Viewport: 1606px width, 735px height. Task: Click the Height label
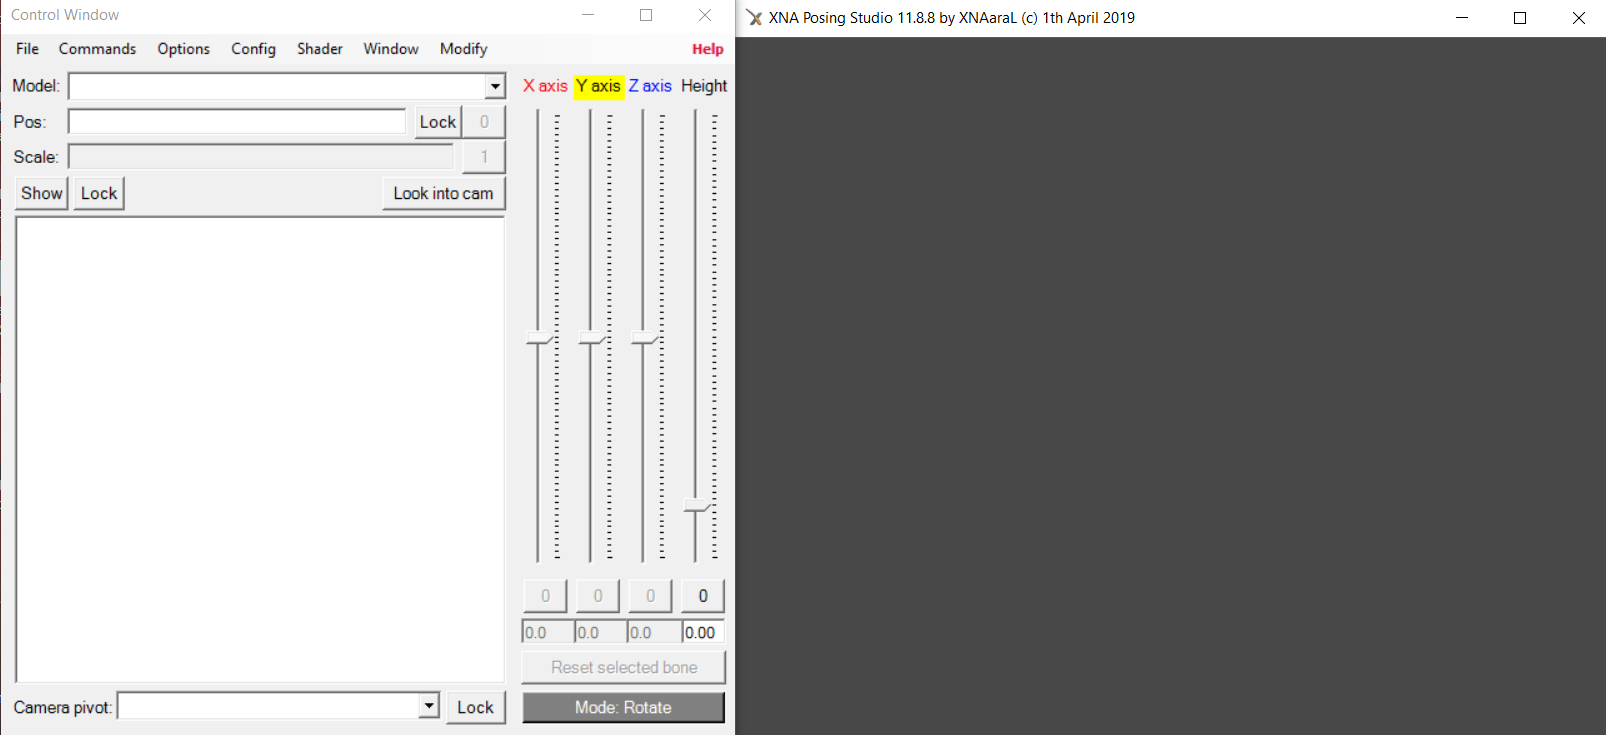pos(704,86)
